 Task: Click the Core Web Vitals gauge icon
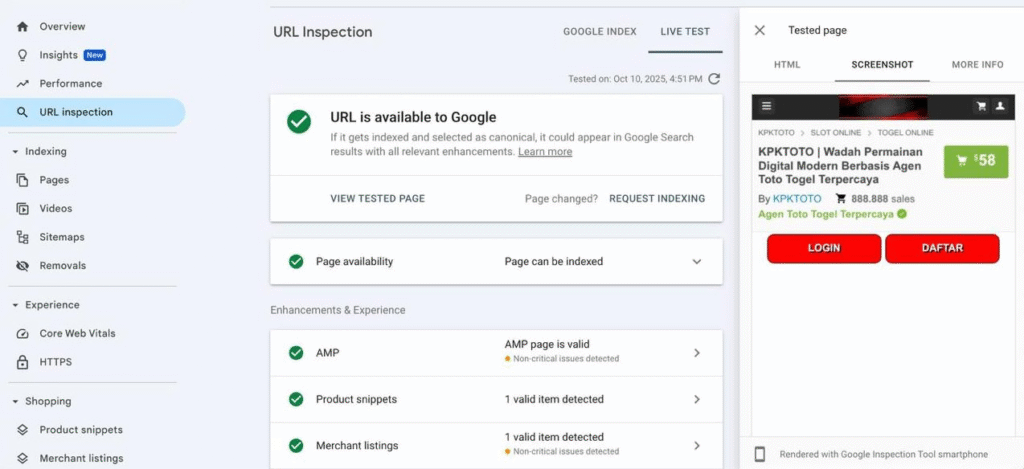pos(22,334)
